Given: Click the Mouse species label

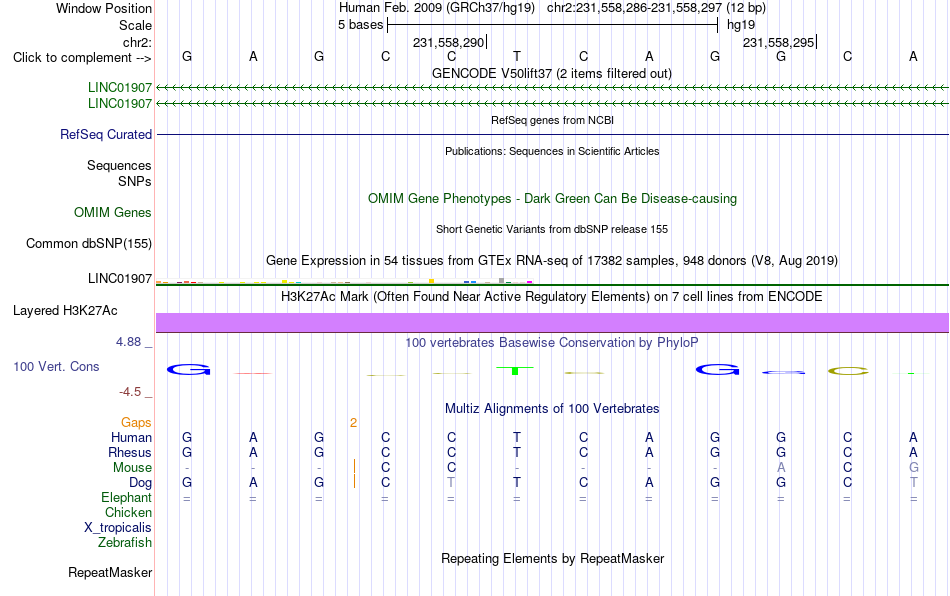Looking at the screenshot, I should 132,468.
